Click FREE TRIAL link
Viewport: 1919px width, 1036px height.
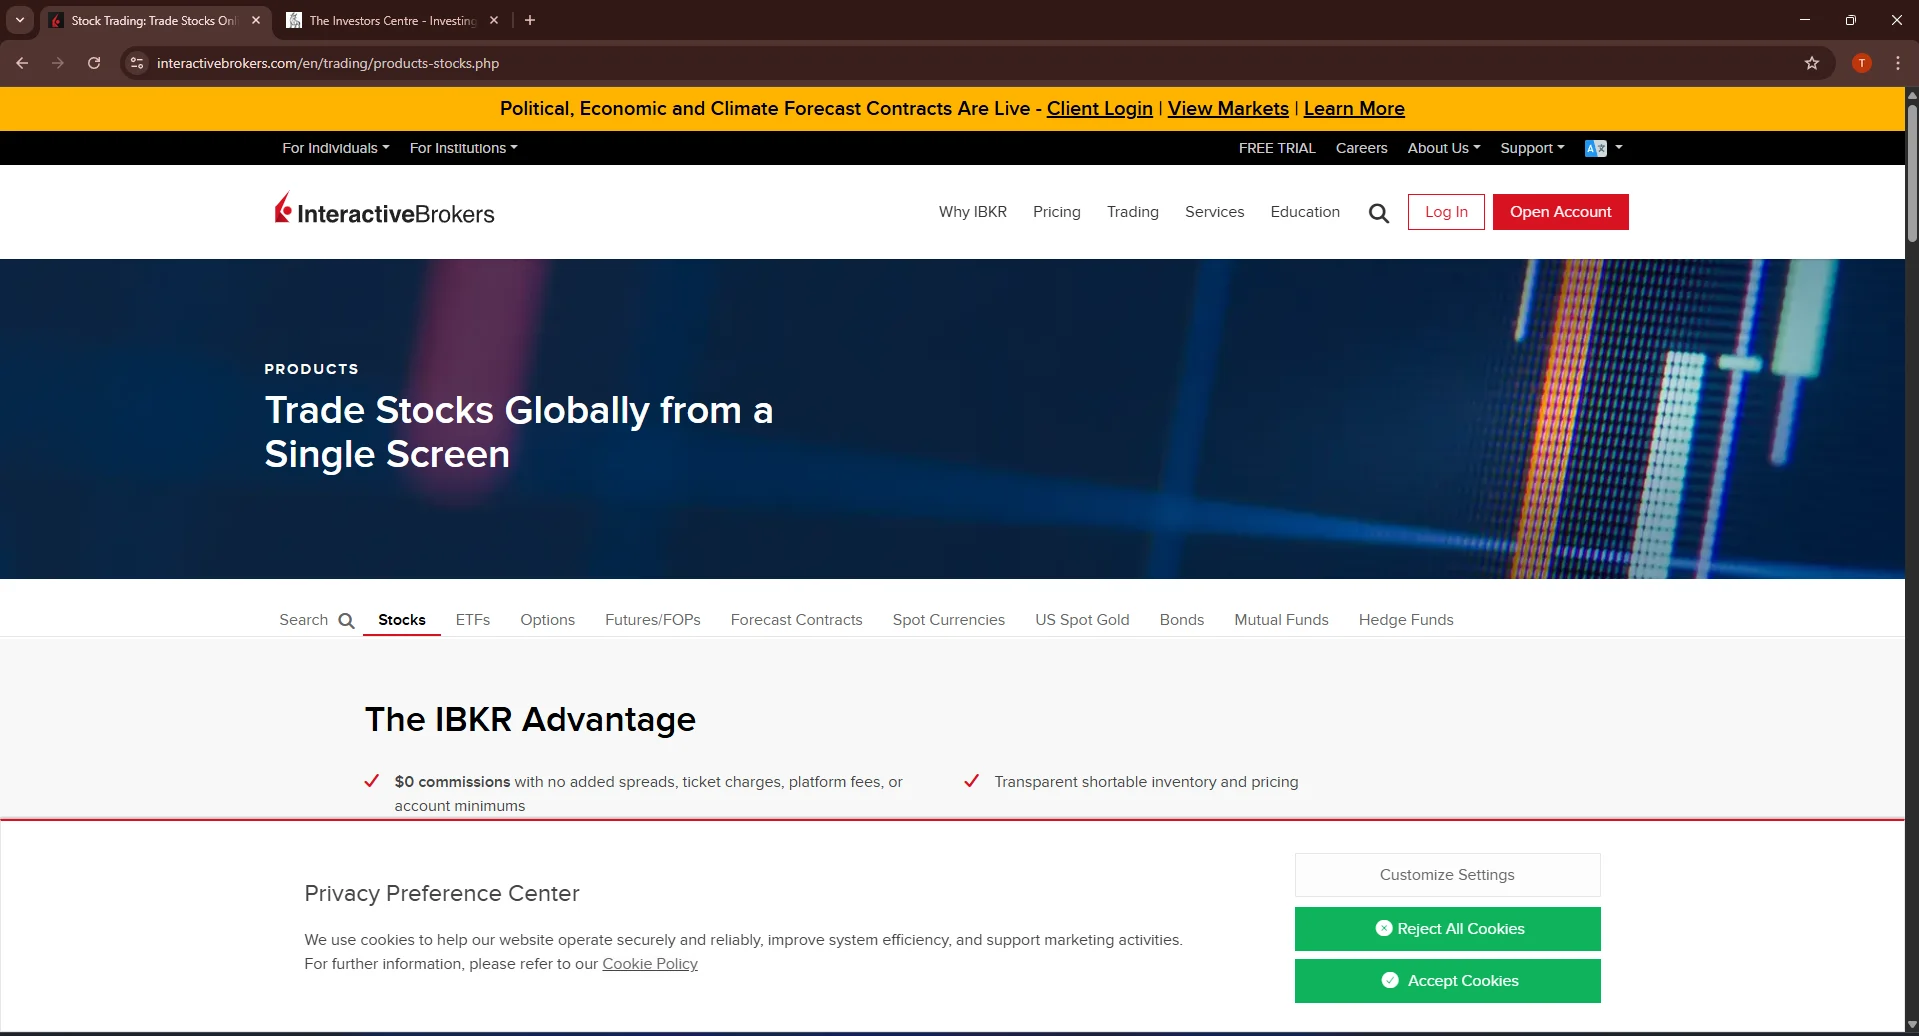click(x=1277, y=148)
